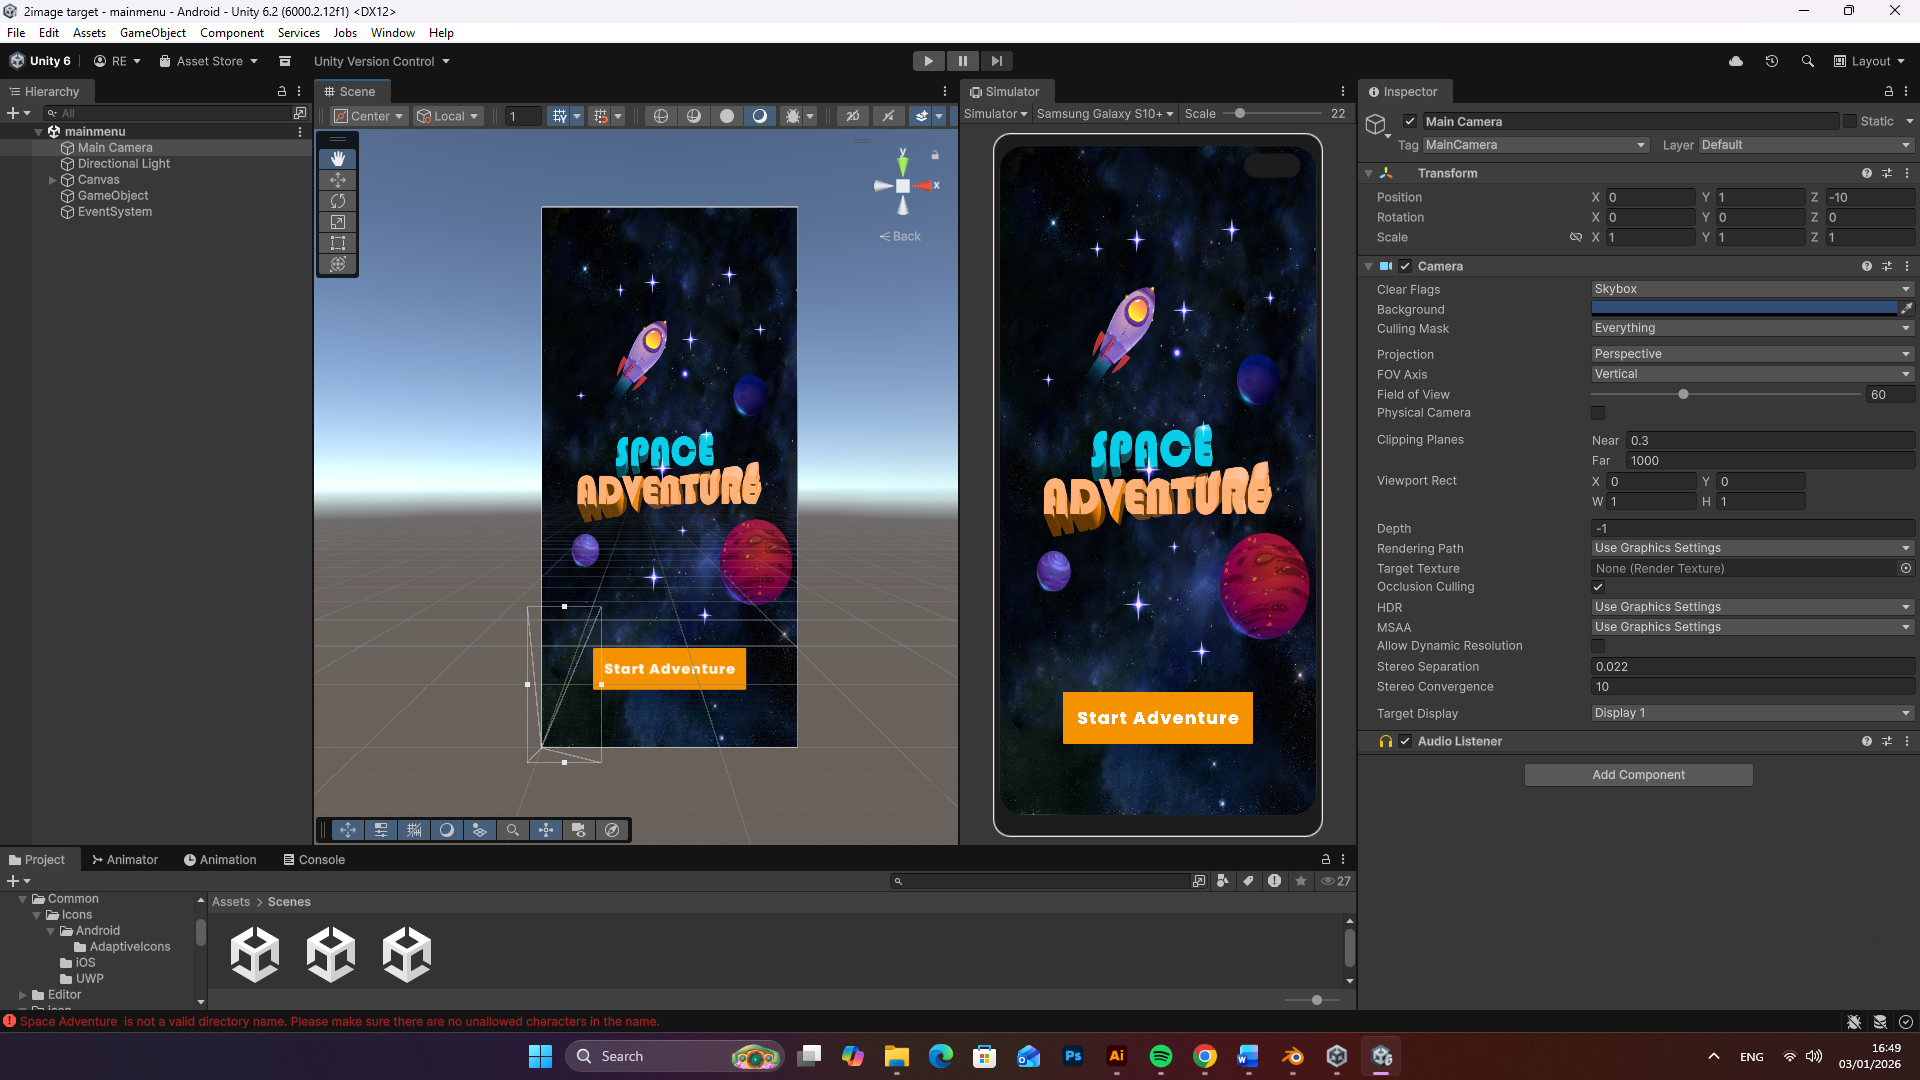Click the Far clipping plane field

1768,461
